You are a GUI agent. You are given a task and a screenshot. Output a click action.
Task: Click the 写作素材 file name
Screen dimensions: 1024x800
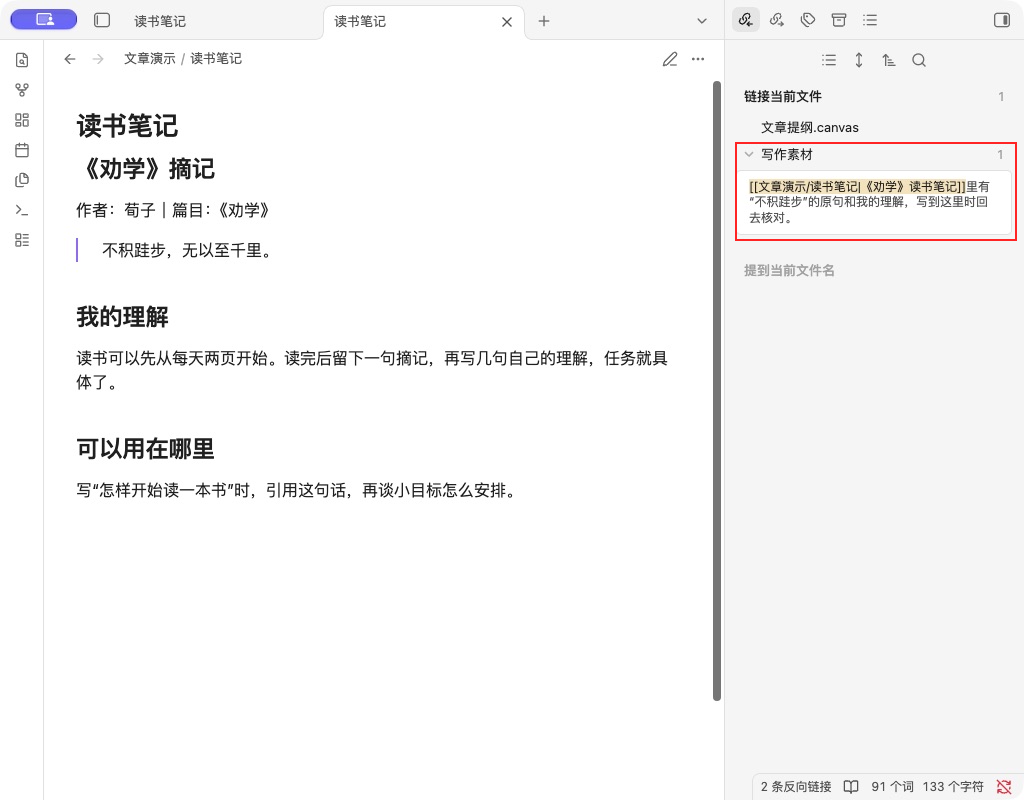point(787,154)
